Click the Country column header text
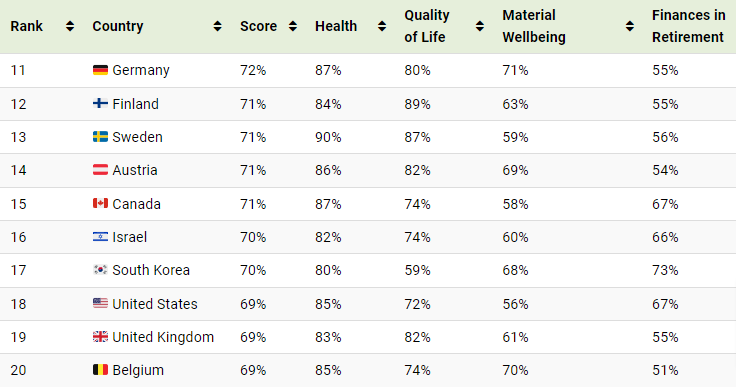 [118, 26]
